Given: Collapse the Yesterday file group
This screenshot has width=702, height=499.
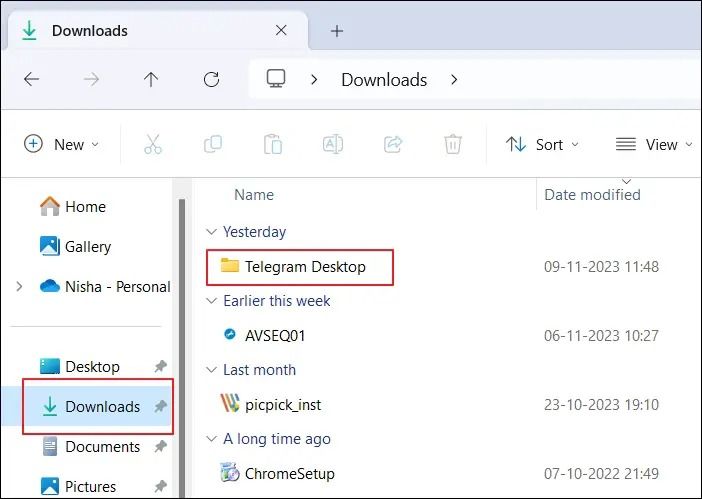Looking at the screenshot, I should point(211,232).
